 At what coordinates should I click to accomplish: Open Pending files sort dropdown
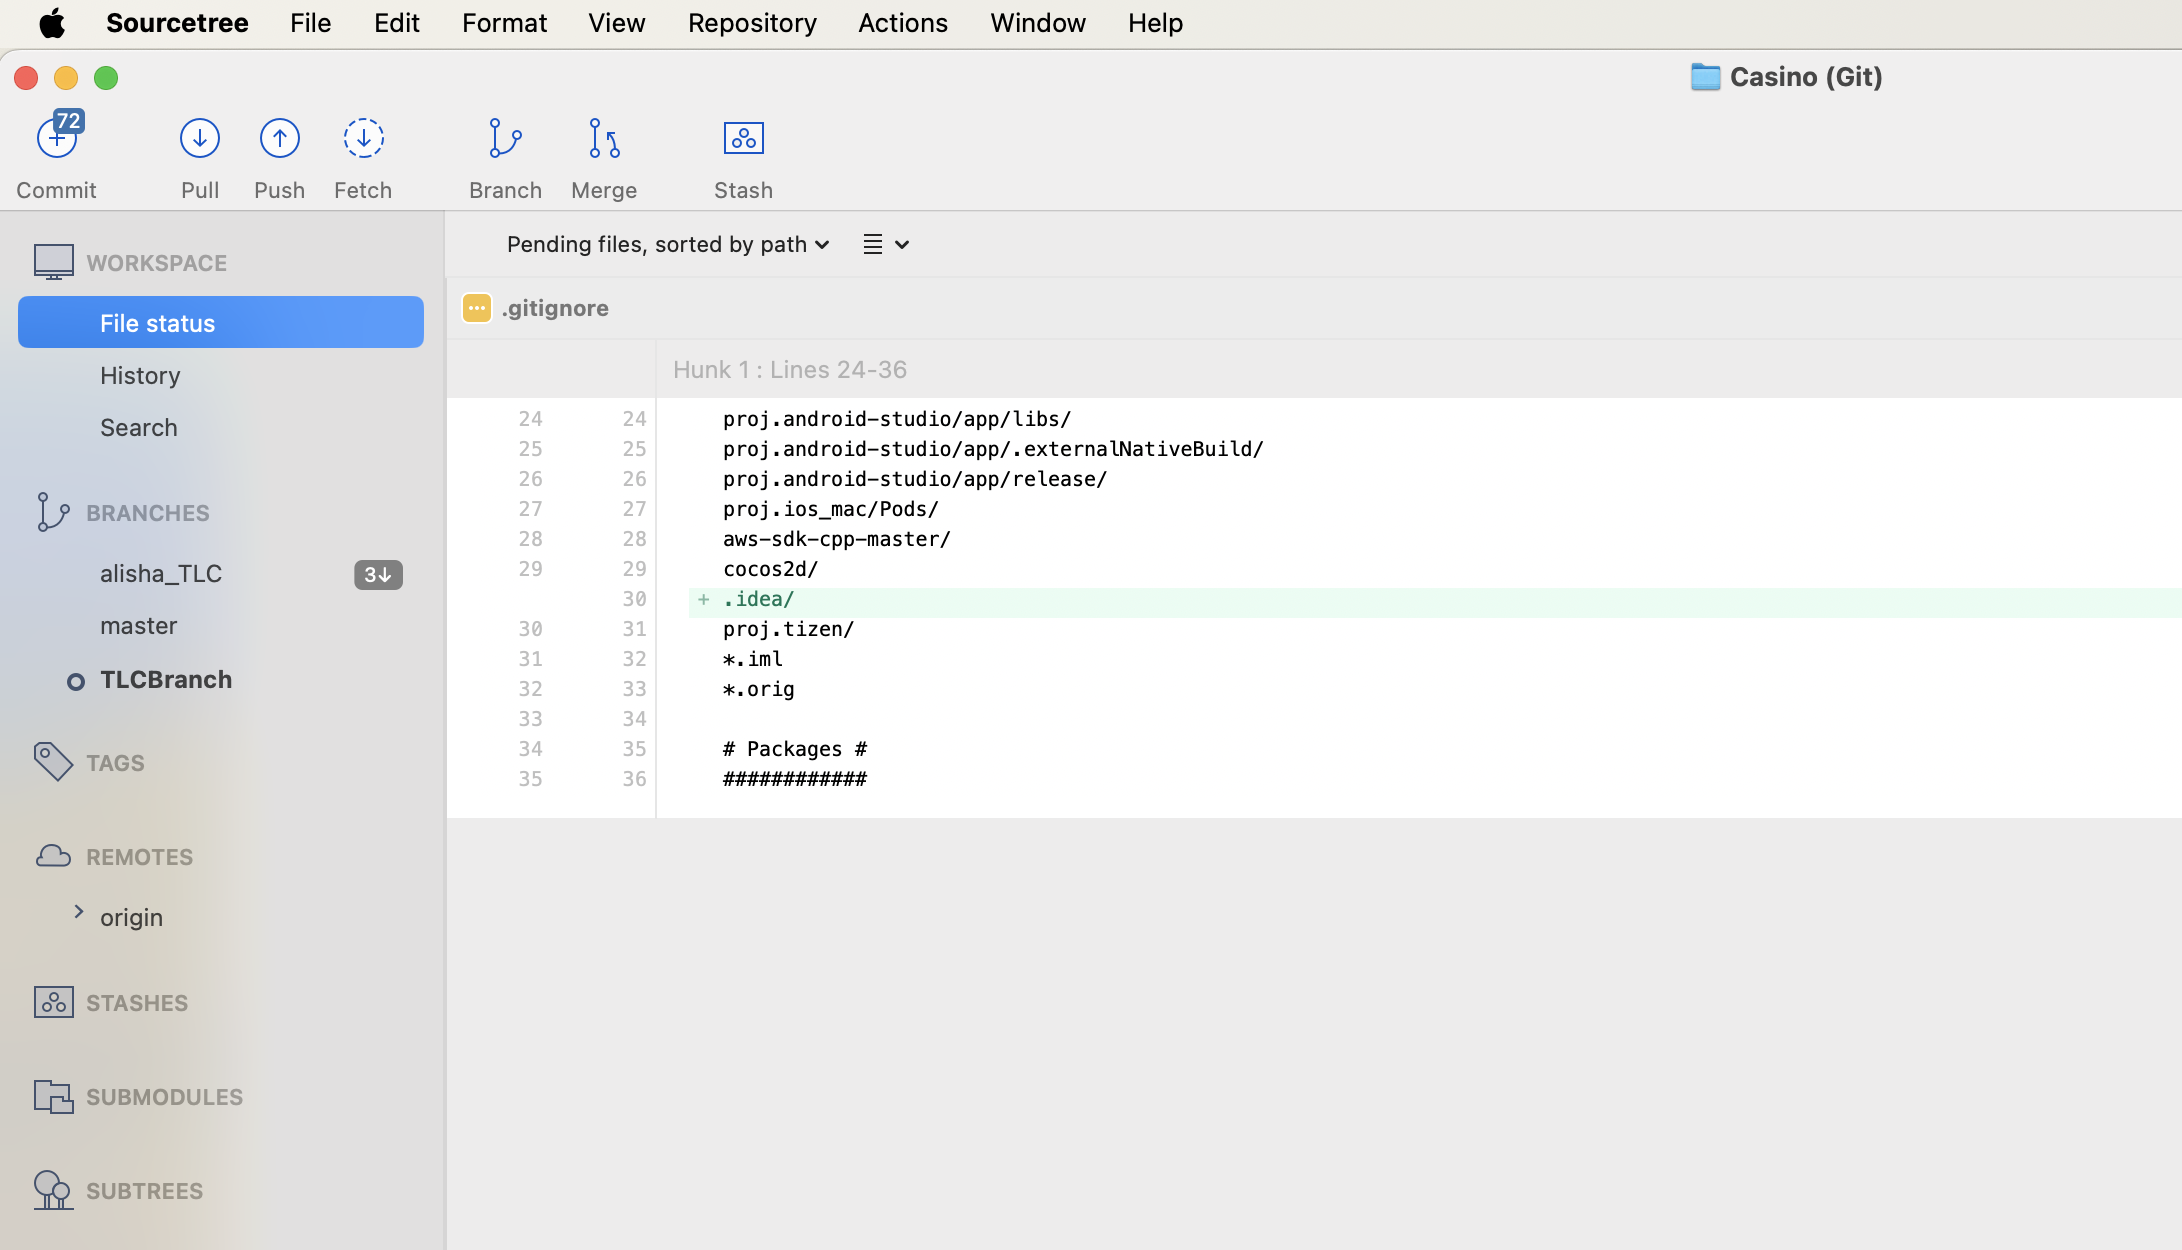(x=668, y=244)
